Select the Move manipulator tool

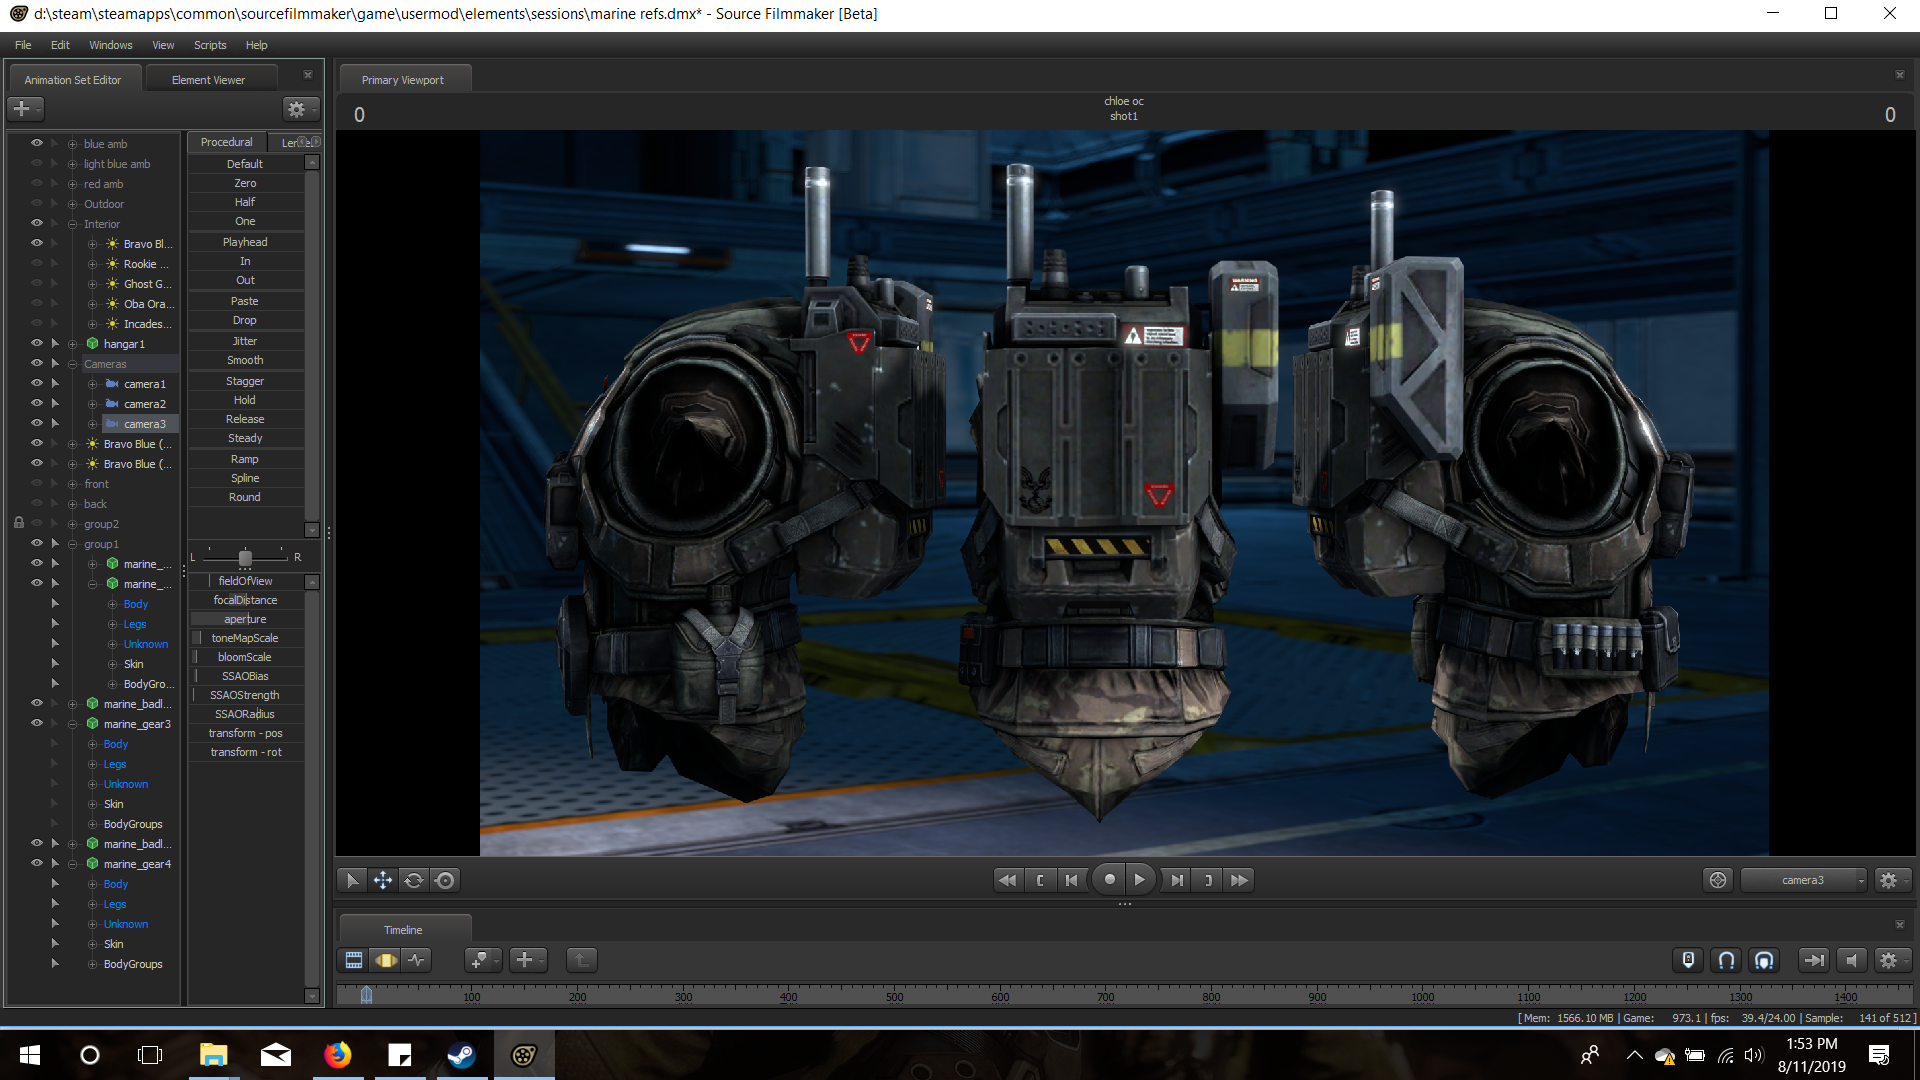point(382,880)
